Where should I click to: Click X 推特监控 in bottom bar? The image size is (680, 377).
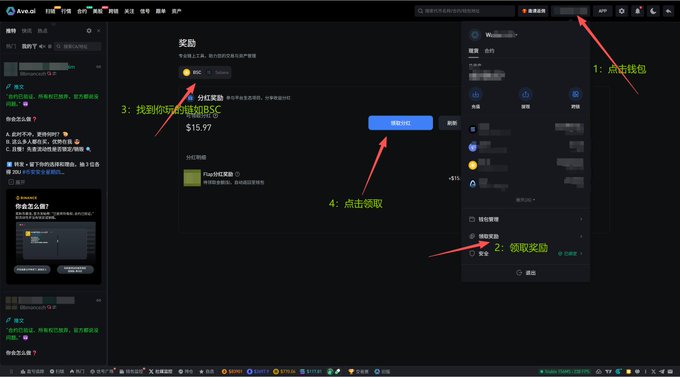click(x=160, y=372)
